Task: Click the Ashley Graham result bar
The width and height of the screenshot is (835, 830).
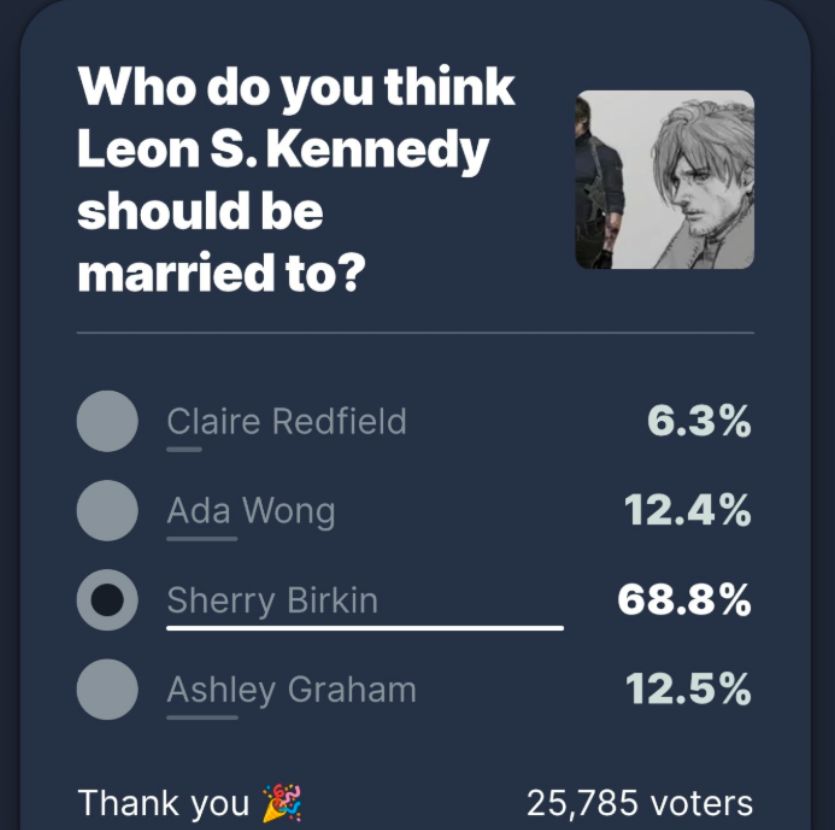Action: point(202,718)
